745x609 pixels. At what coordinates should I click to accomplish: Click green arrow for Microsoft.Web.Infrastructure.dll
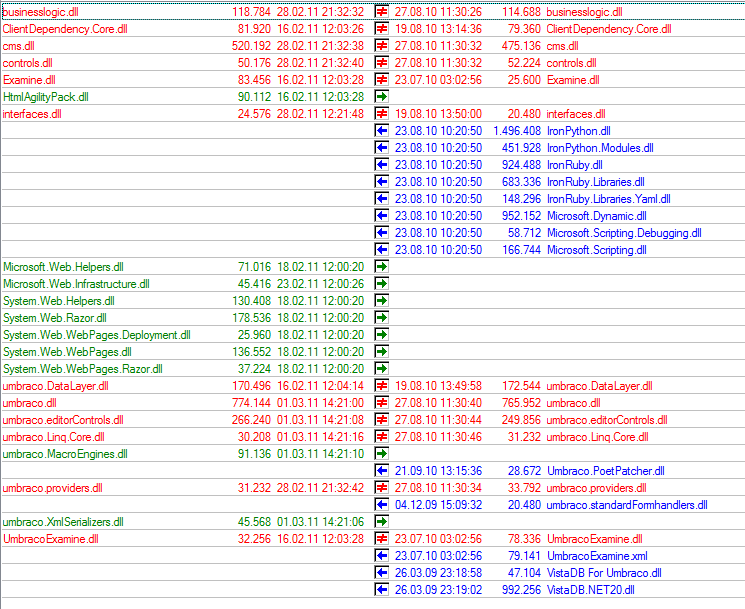pyautogui.click(x=382, y=284)
